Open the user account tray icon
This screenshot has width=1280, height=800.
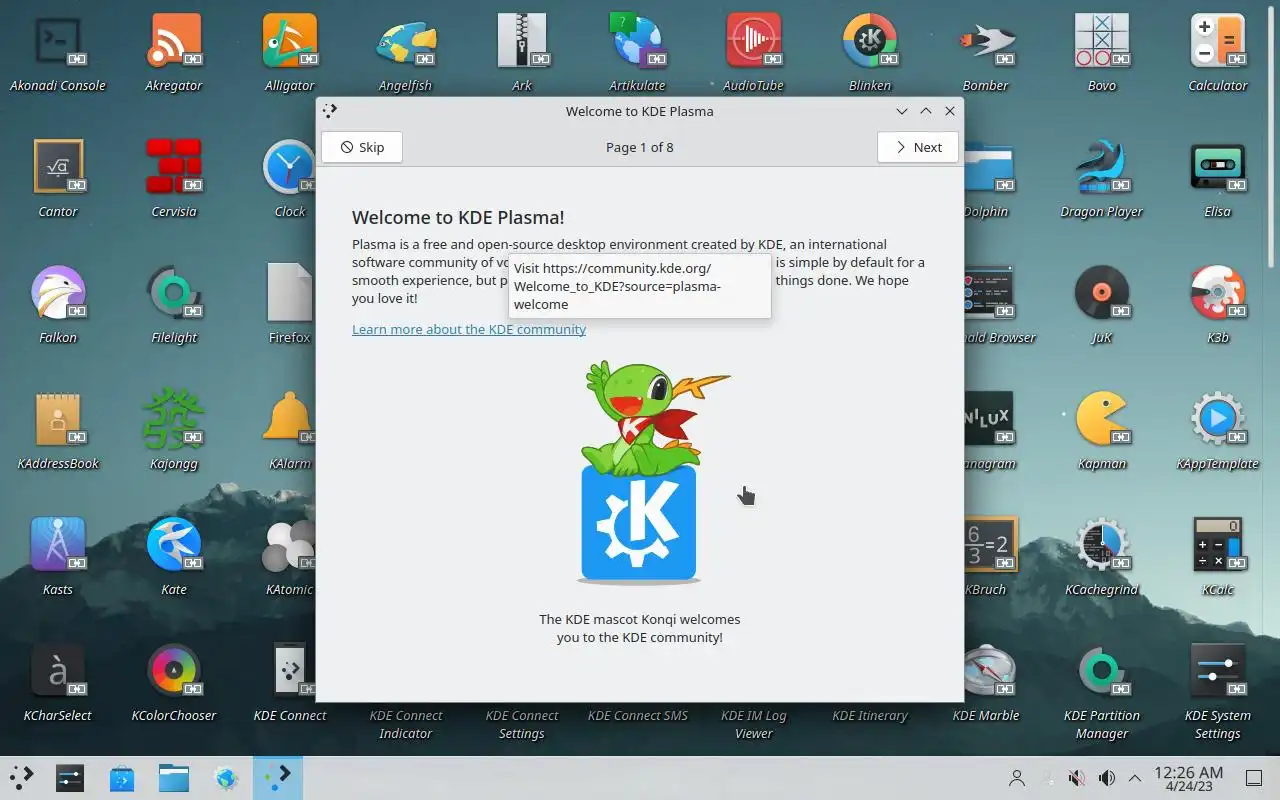coord(1017,778)
